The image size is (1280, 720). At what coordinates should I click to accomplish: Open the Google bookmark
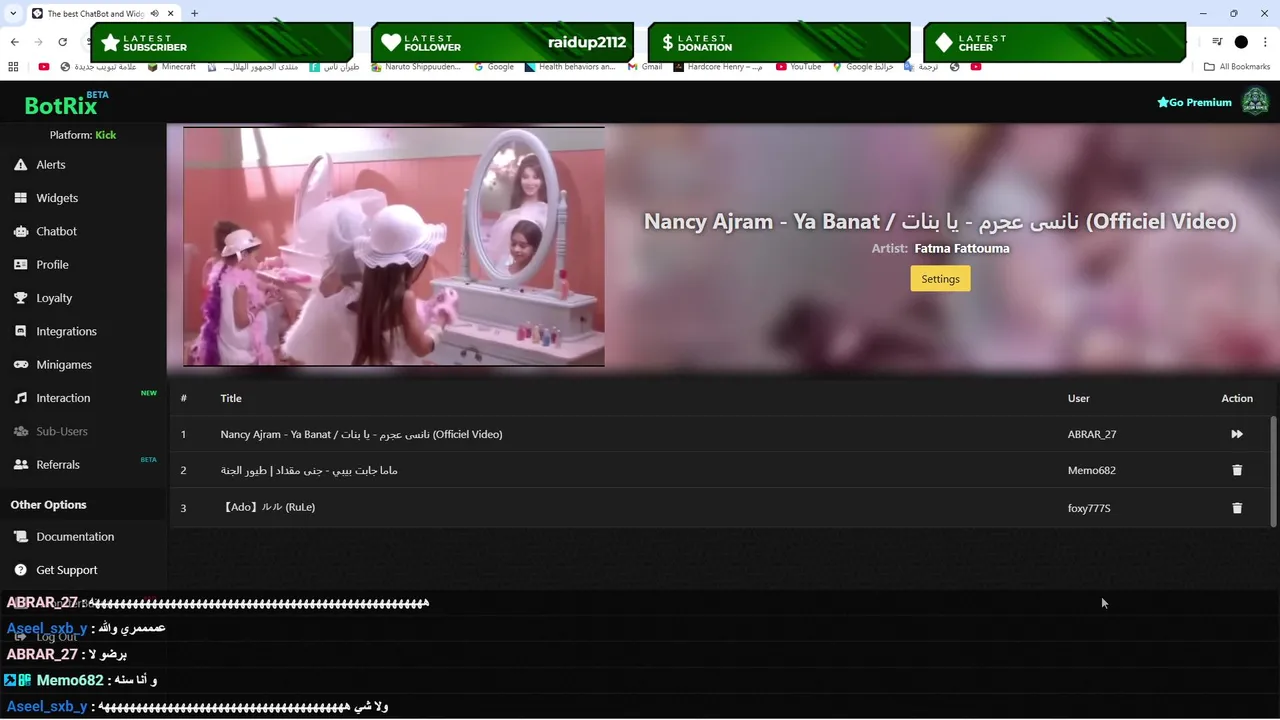[x=494, y=67]
